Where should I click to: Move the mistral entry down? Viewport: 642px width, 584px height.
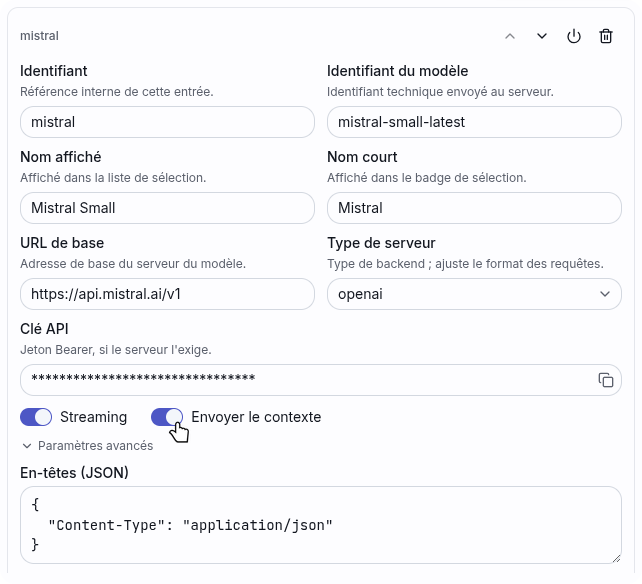[x=542, y=36]
